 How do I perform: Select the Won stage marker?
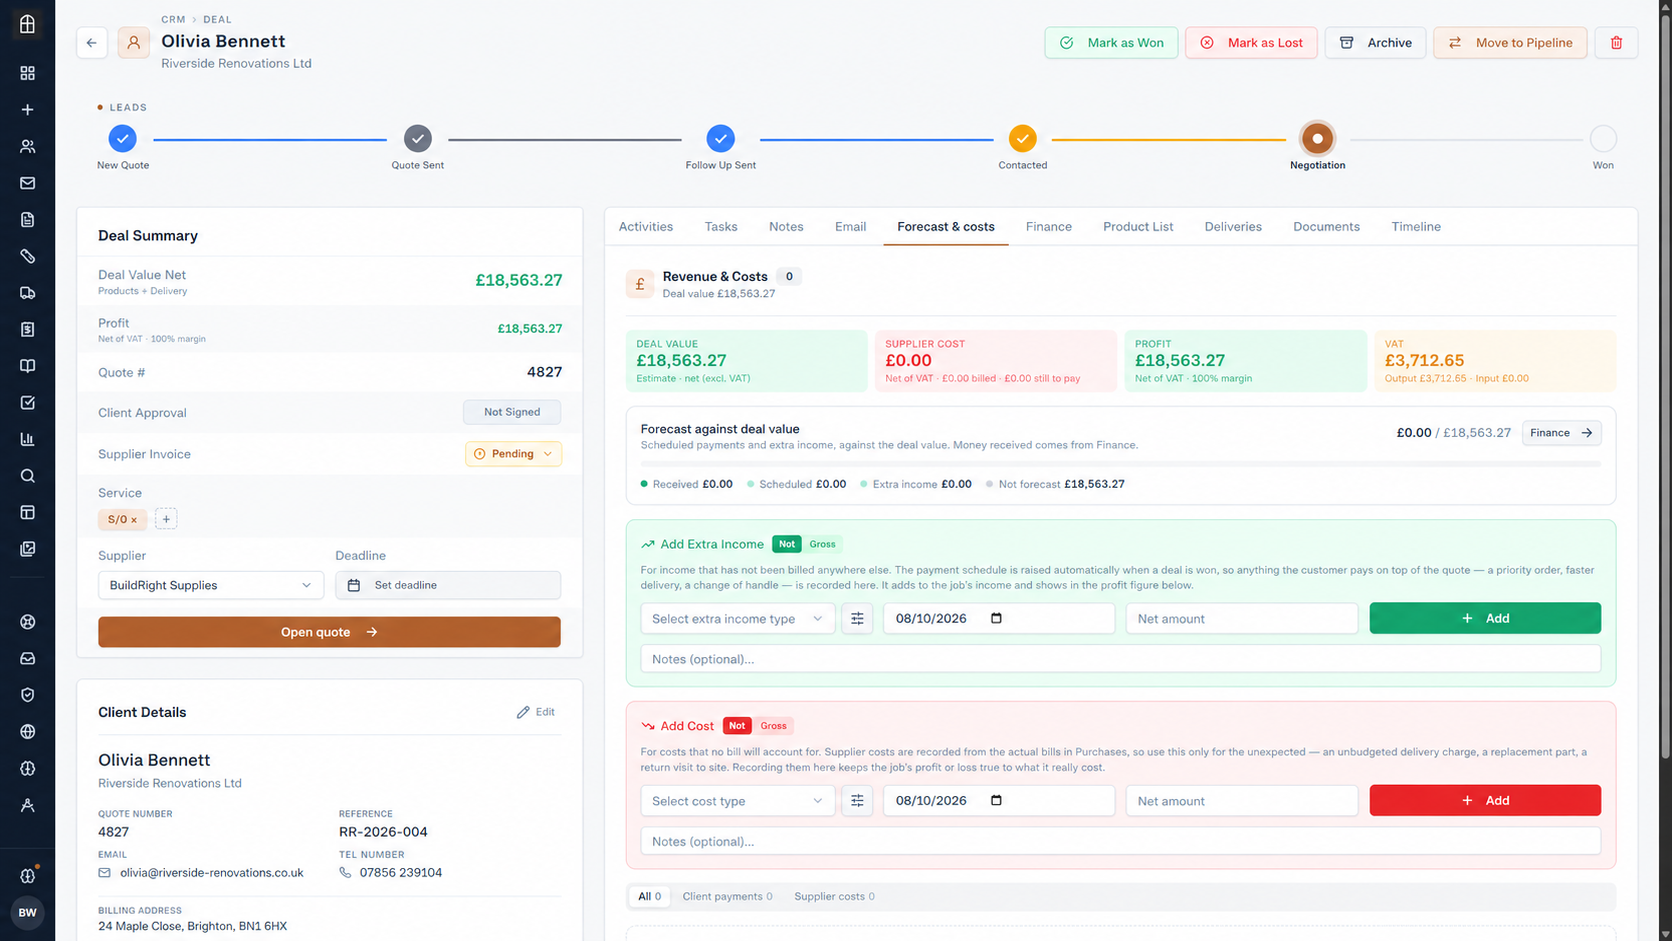[x=1603, y=139]
